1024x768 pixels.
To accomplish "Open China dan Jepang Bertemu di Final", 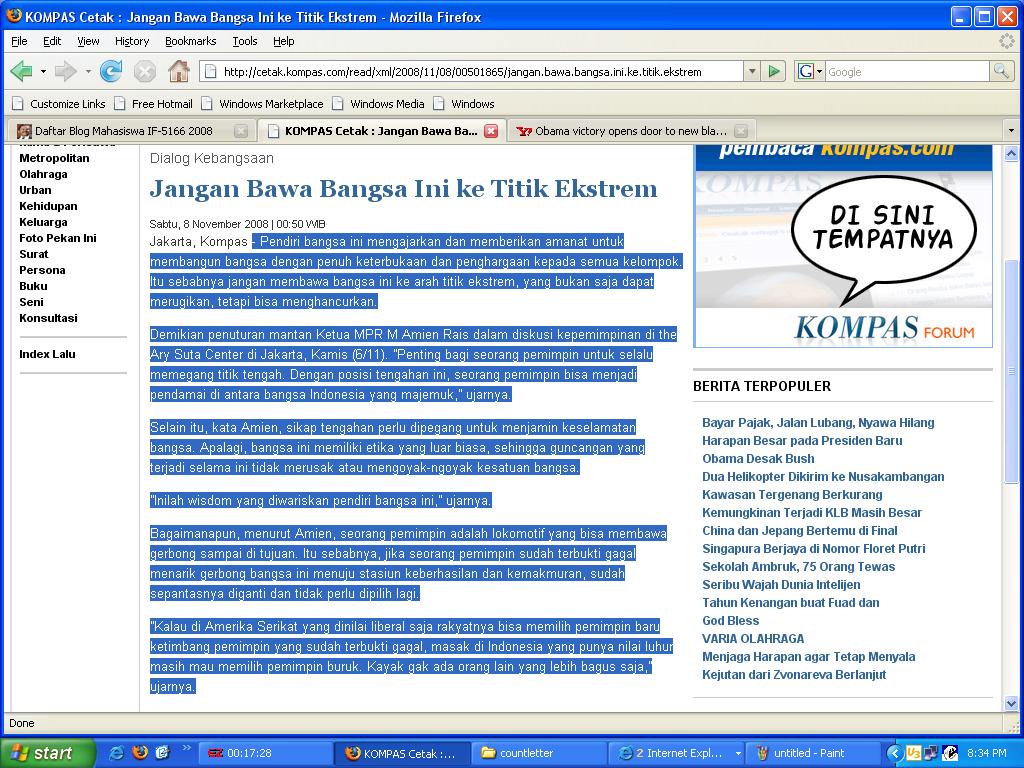I will tap(800, 530).
